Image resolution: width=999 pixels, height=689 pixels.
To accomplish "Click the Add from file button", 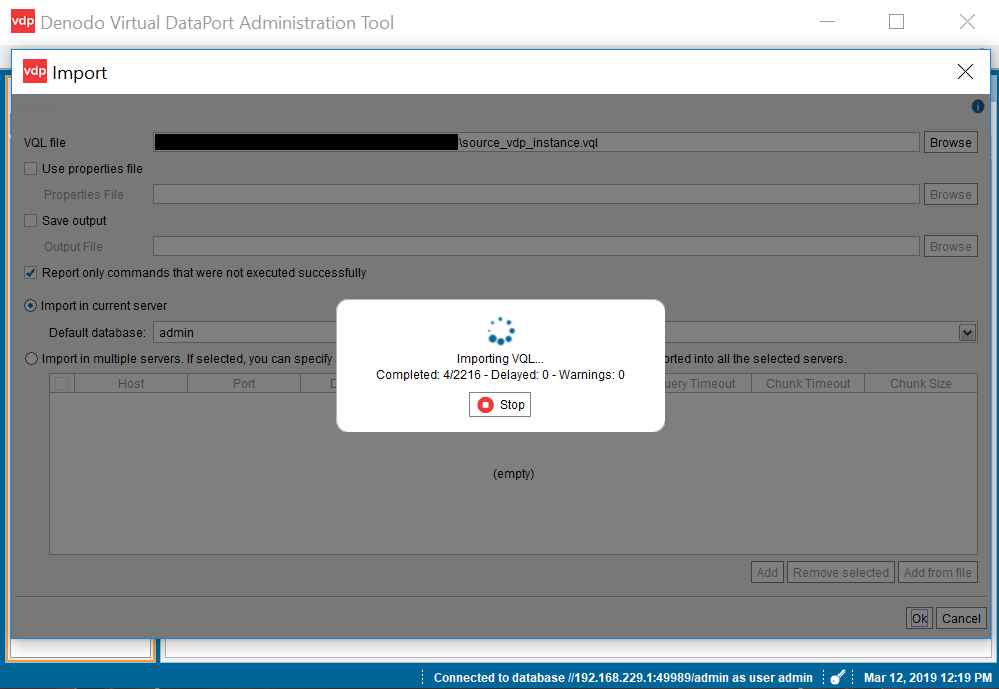I will (937, 572).
